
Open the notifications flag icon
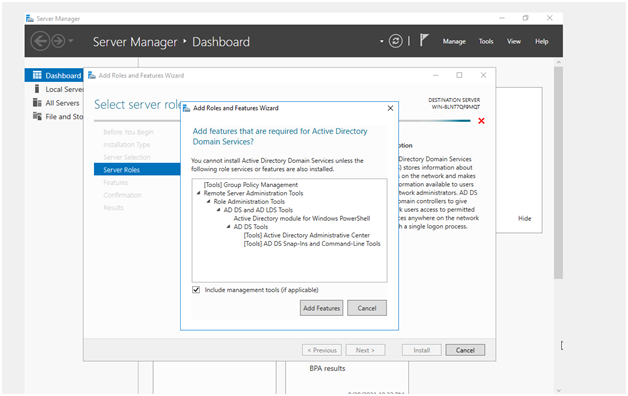click(x=424, y=40)
